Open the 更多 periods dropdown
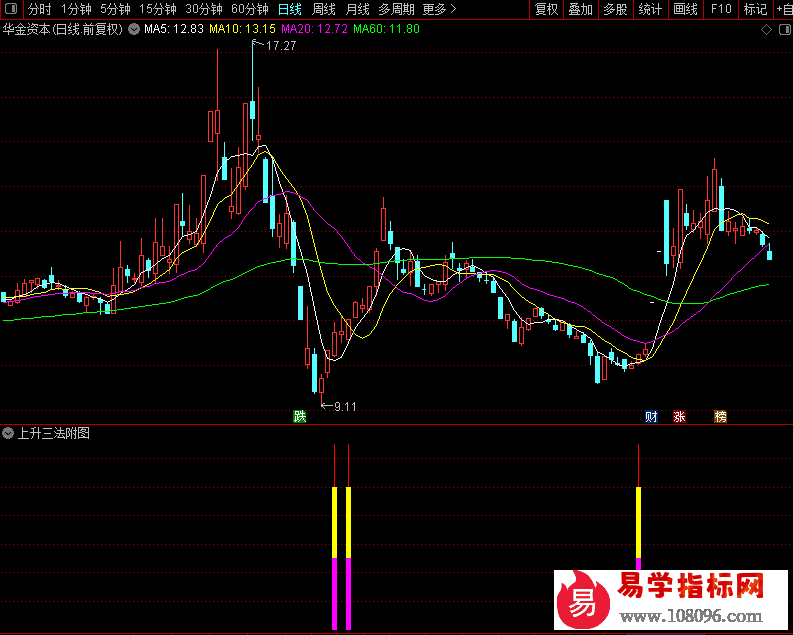Screen dimensions: 793x635 pos(439,9)
